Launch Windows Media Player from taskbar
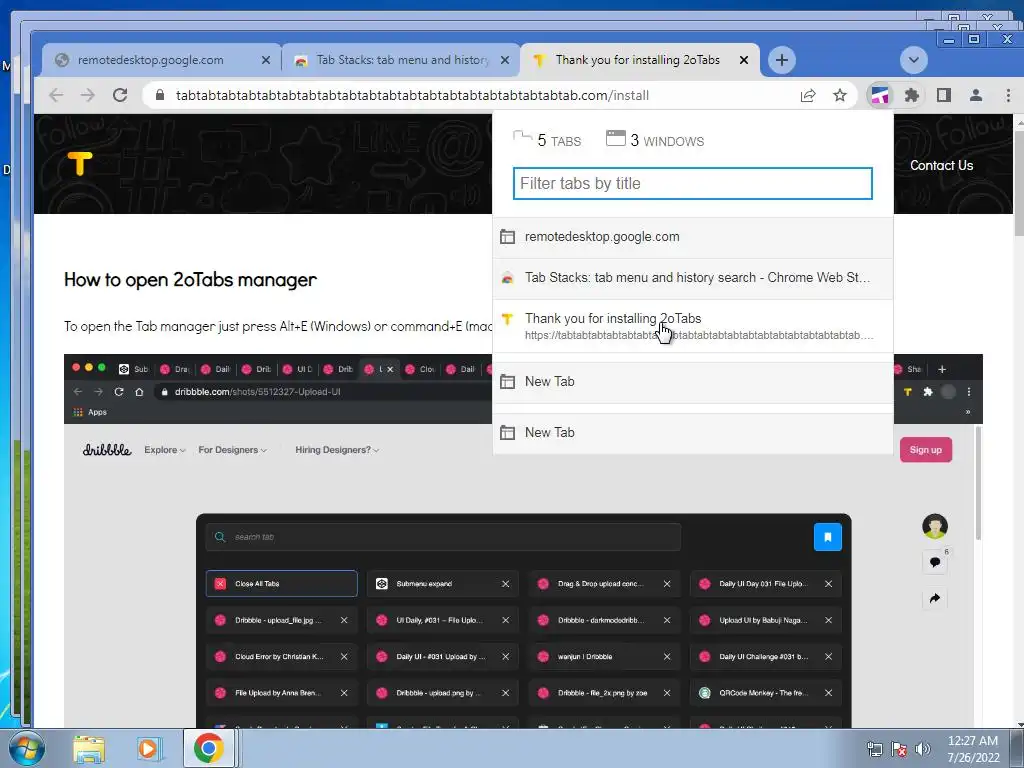Screen dimensions: 1024x768 coord(148,750)
